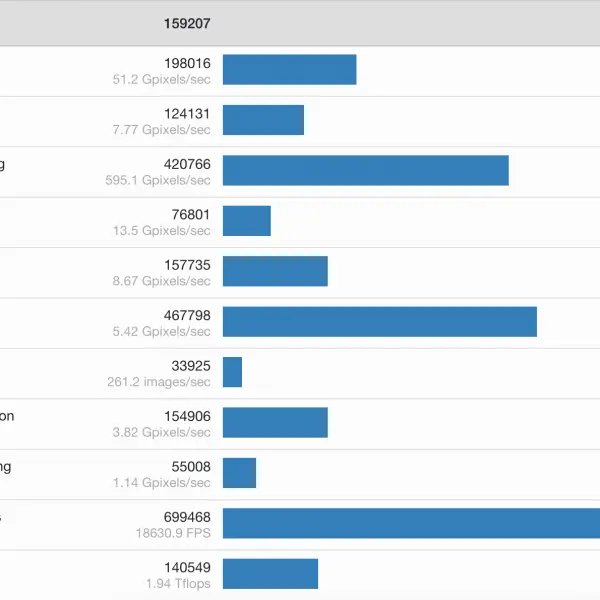Click the 55008 blue bar
The height and width of the screenshot is (600, 600).
pos(240,473)
